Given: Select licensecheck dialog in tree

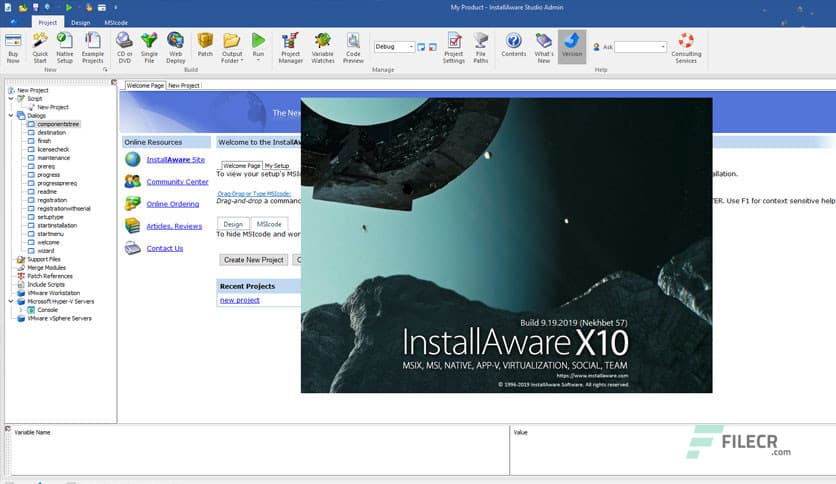Looking at the screenshot, I should coord(53,149).
